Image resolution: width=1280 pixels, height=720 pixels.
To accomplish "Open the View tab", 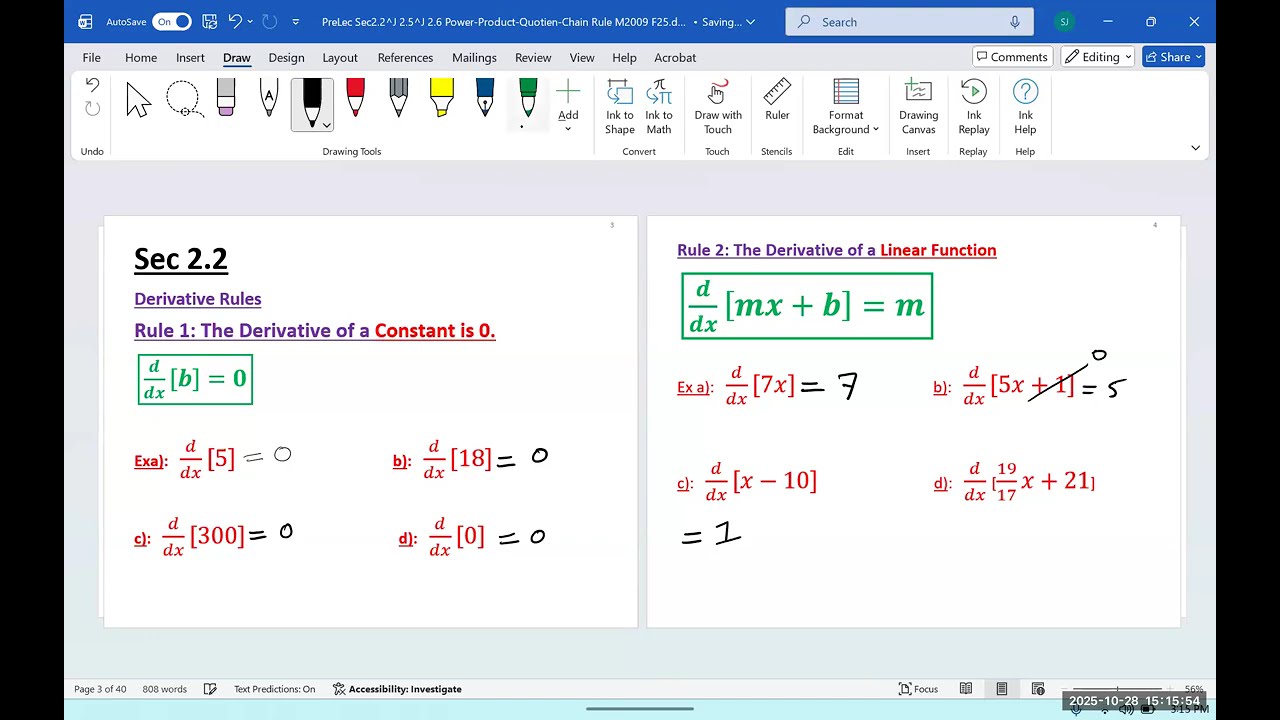I will (x=582, y=58).
